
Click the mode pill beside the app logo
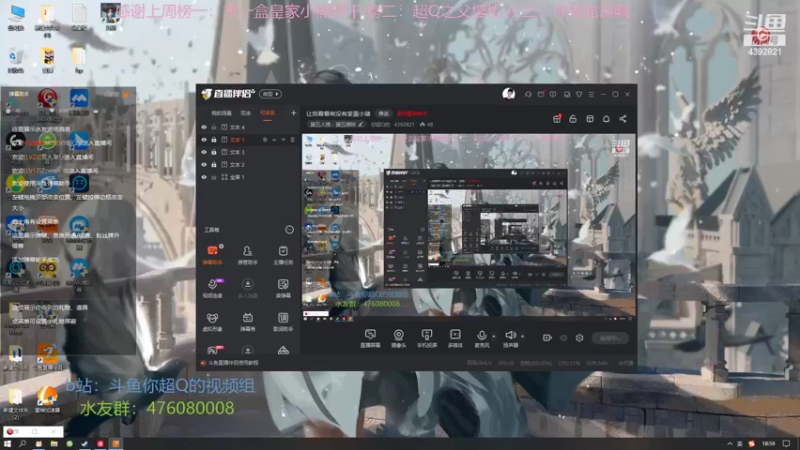[x=270, y=94]
